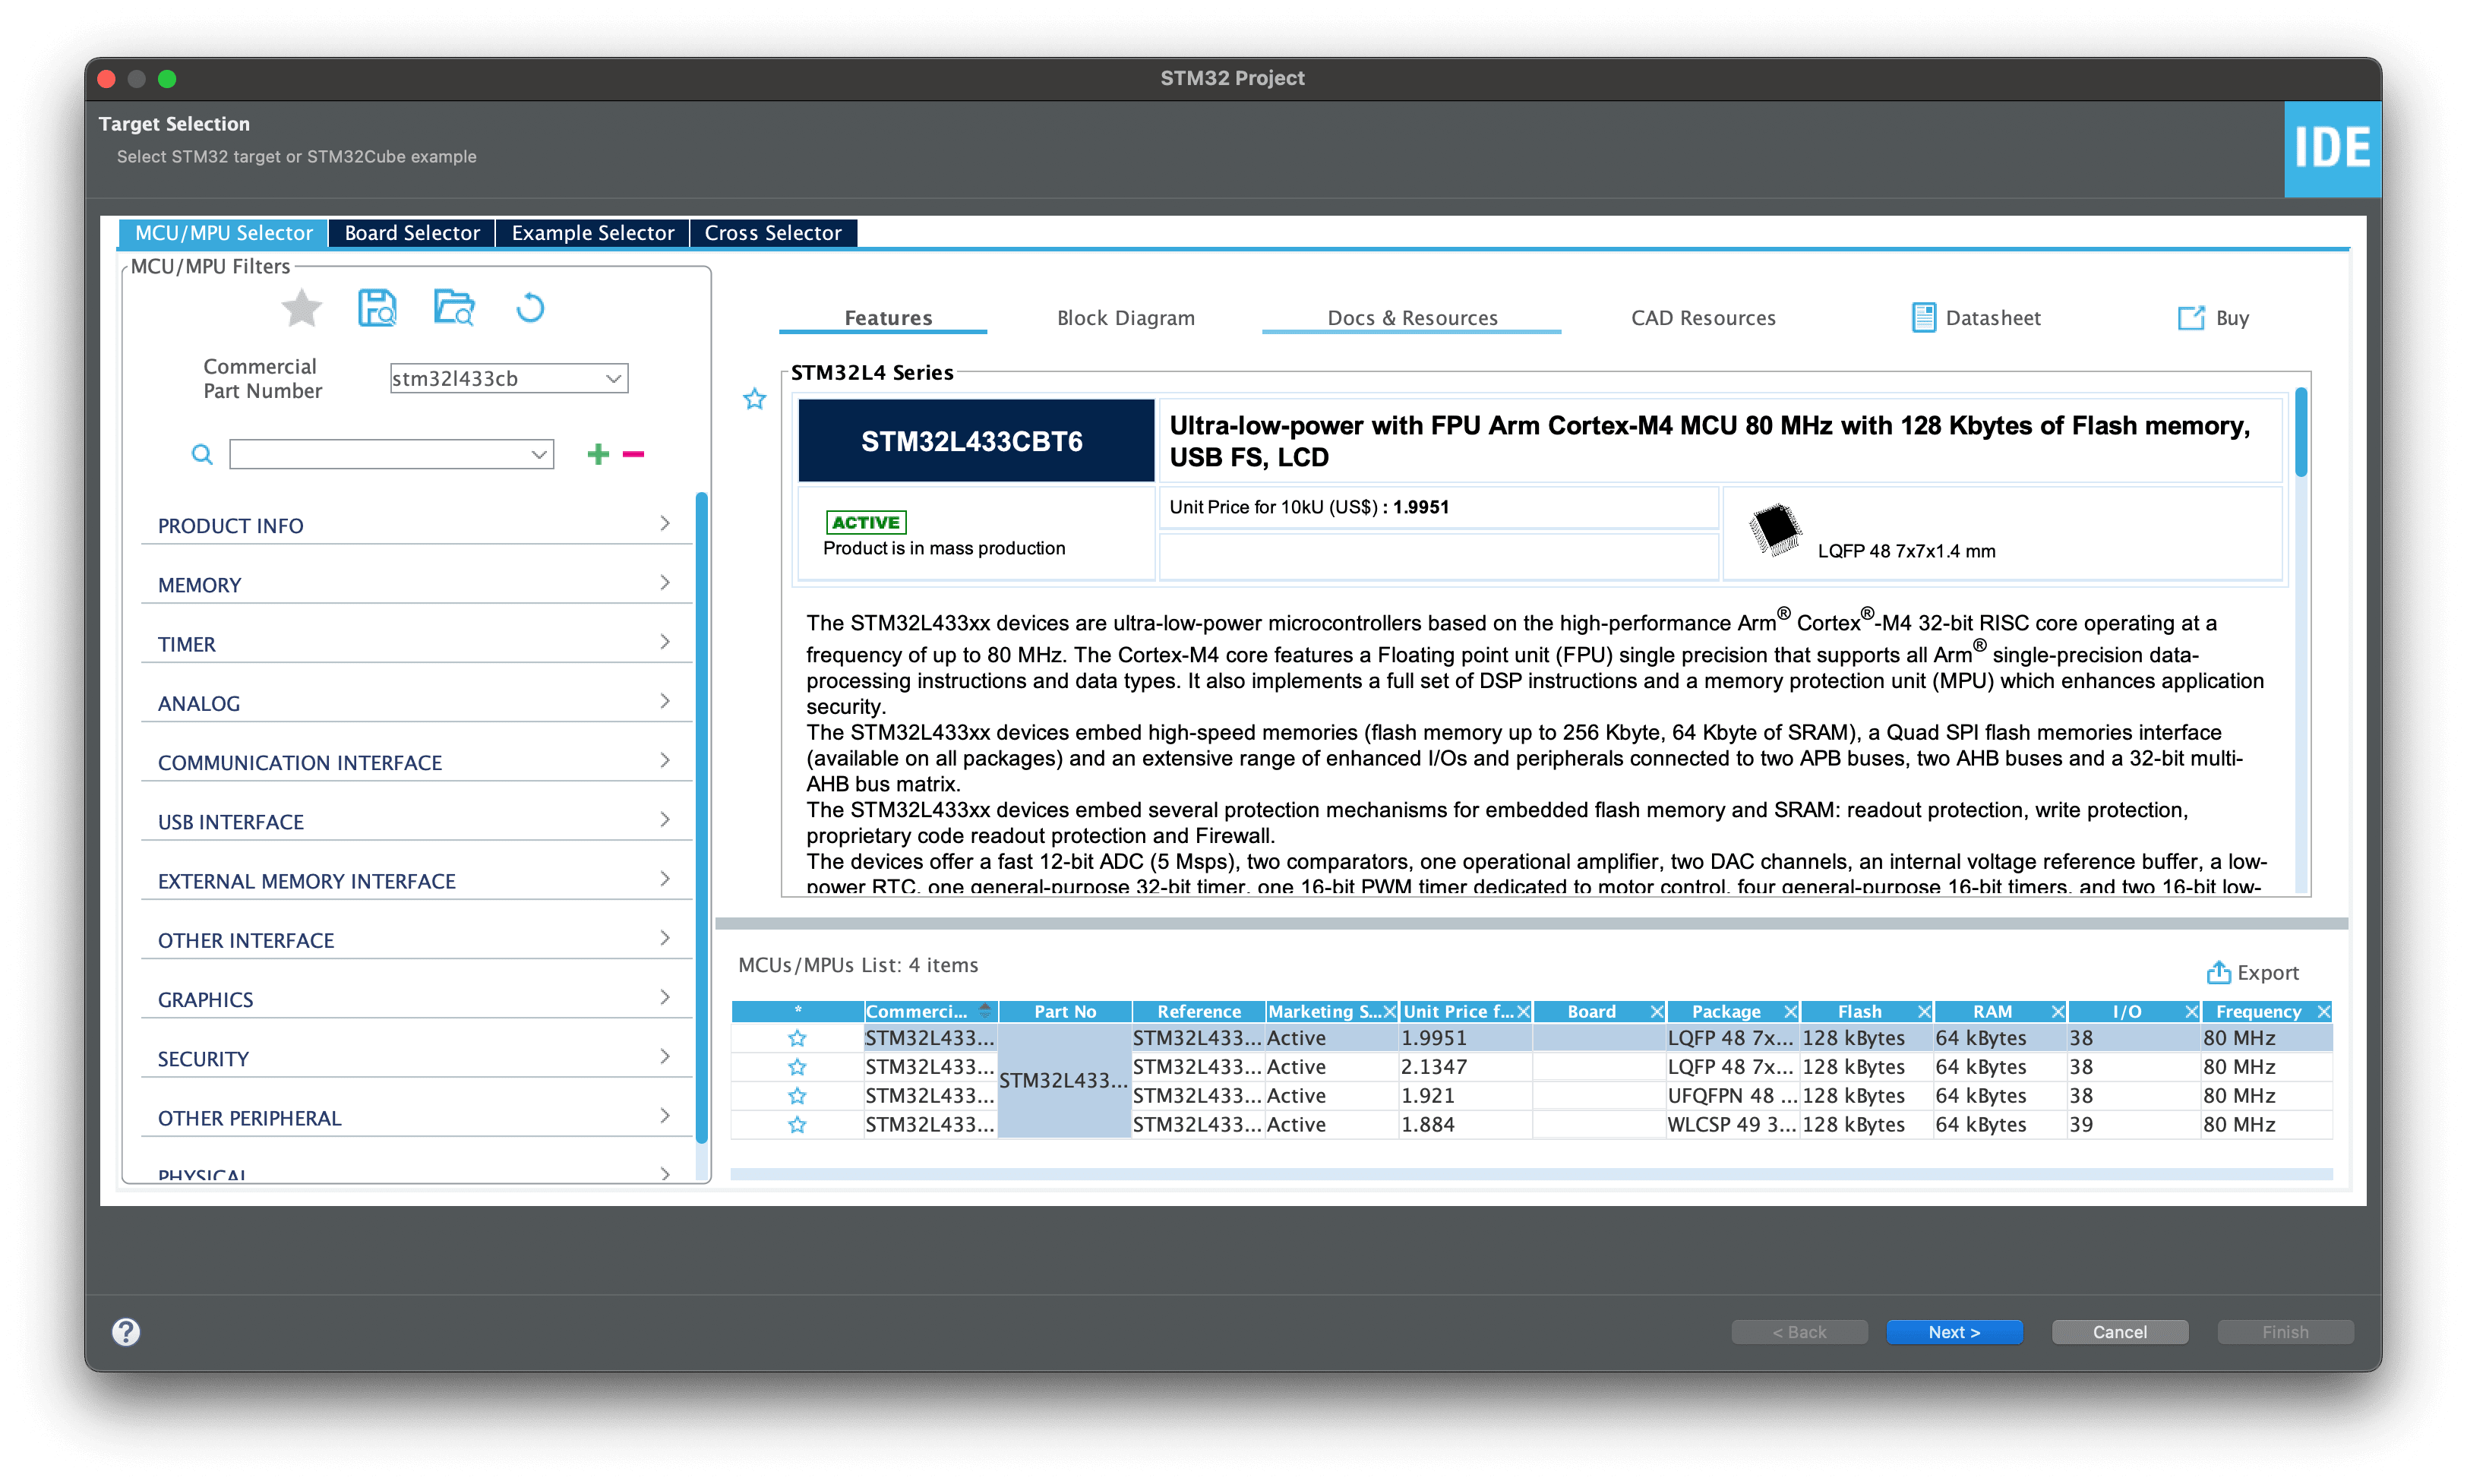
Task: Expand GRAPHICS filter section
Action: (x=415, y=999)
